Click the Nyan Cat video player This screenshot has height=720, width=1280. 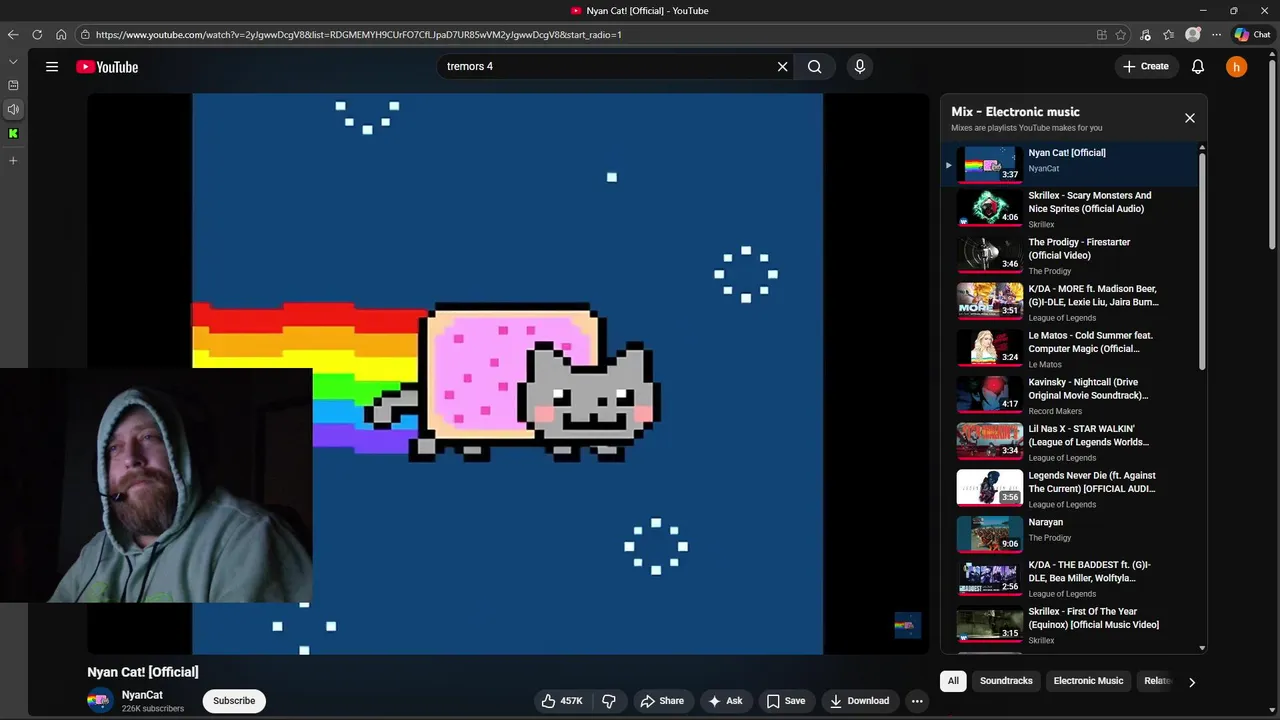tap(508, 374)
